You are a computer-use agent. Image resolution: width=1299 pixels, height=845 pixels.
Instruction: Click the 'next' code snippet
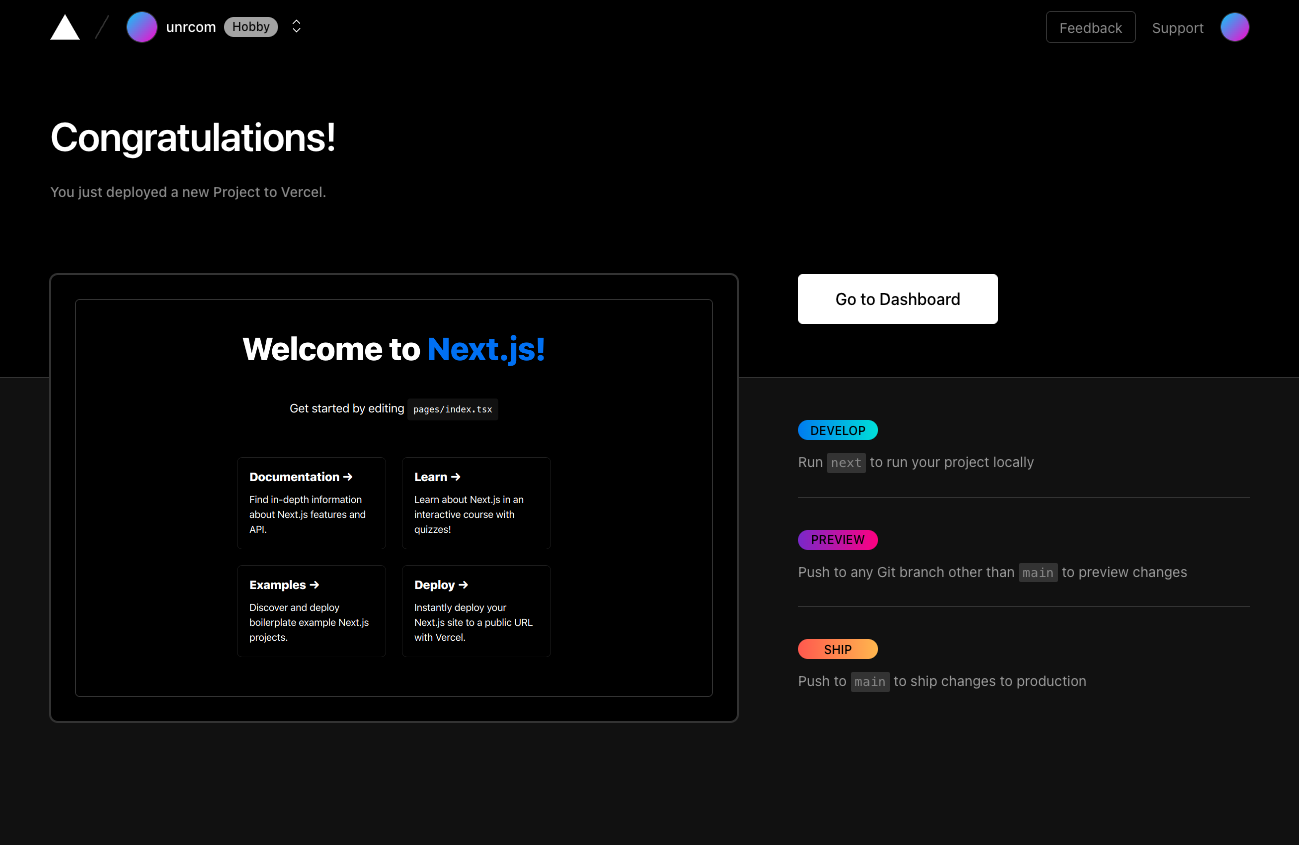point(846,463)
